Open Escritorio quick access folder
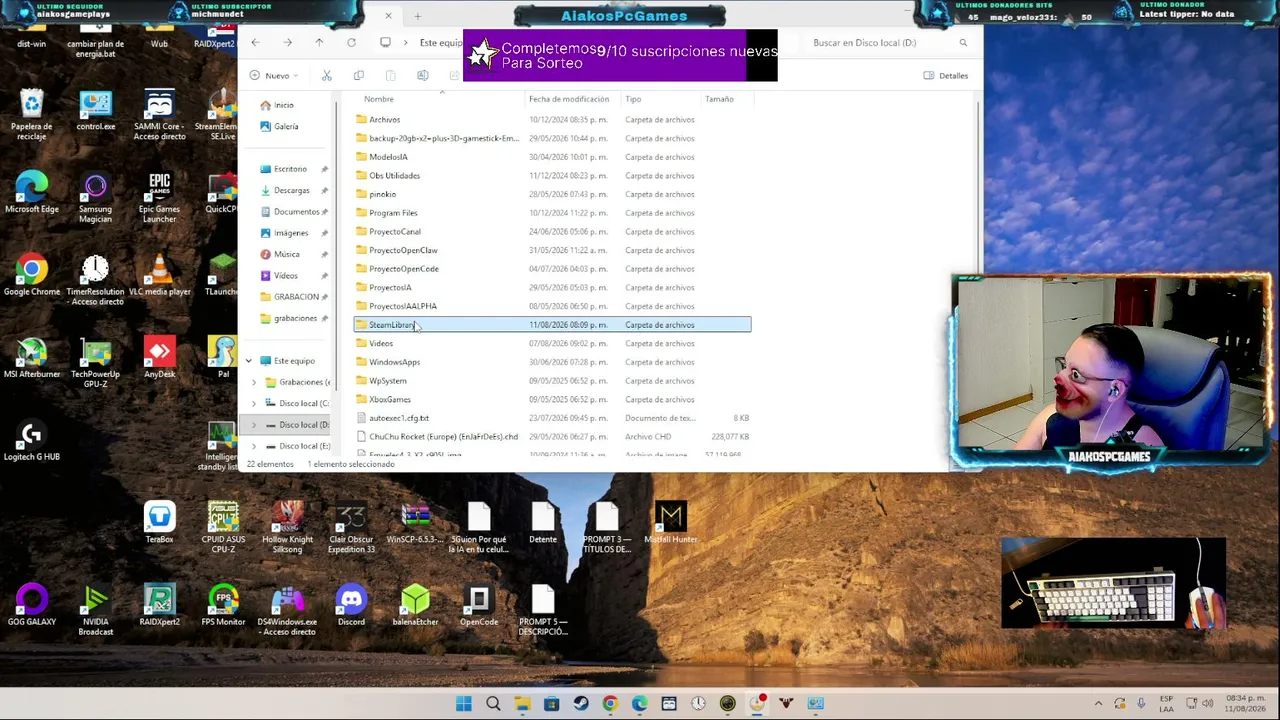 pyautogui.click(x=283, y=169)
